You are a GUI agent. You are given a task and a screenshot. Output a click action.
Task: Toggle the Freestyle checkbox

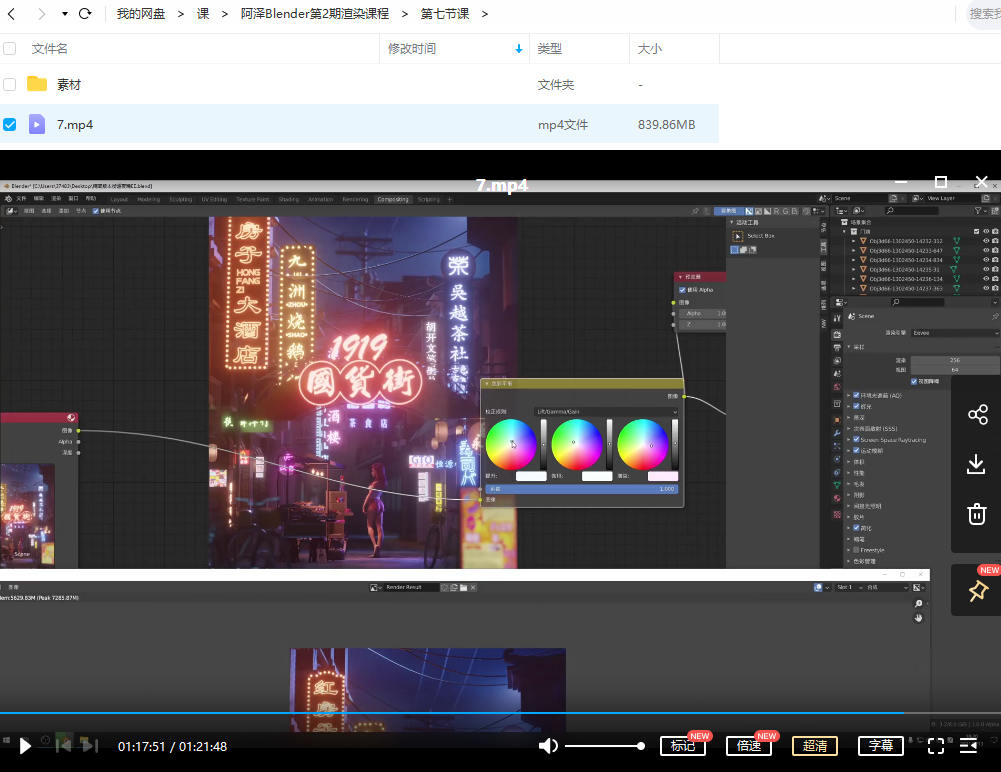tap(856, 550)
